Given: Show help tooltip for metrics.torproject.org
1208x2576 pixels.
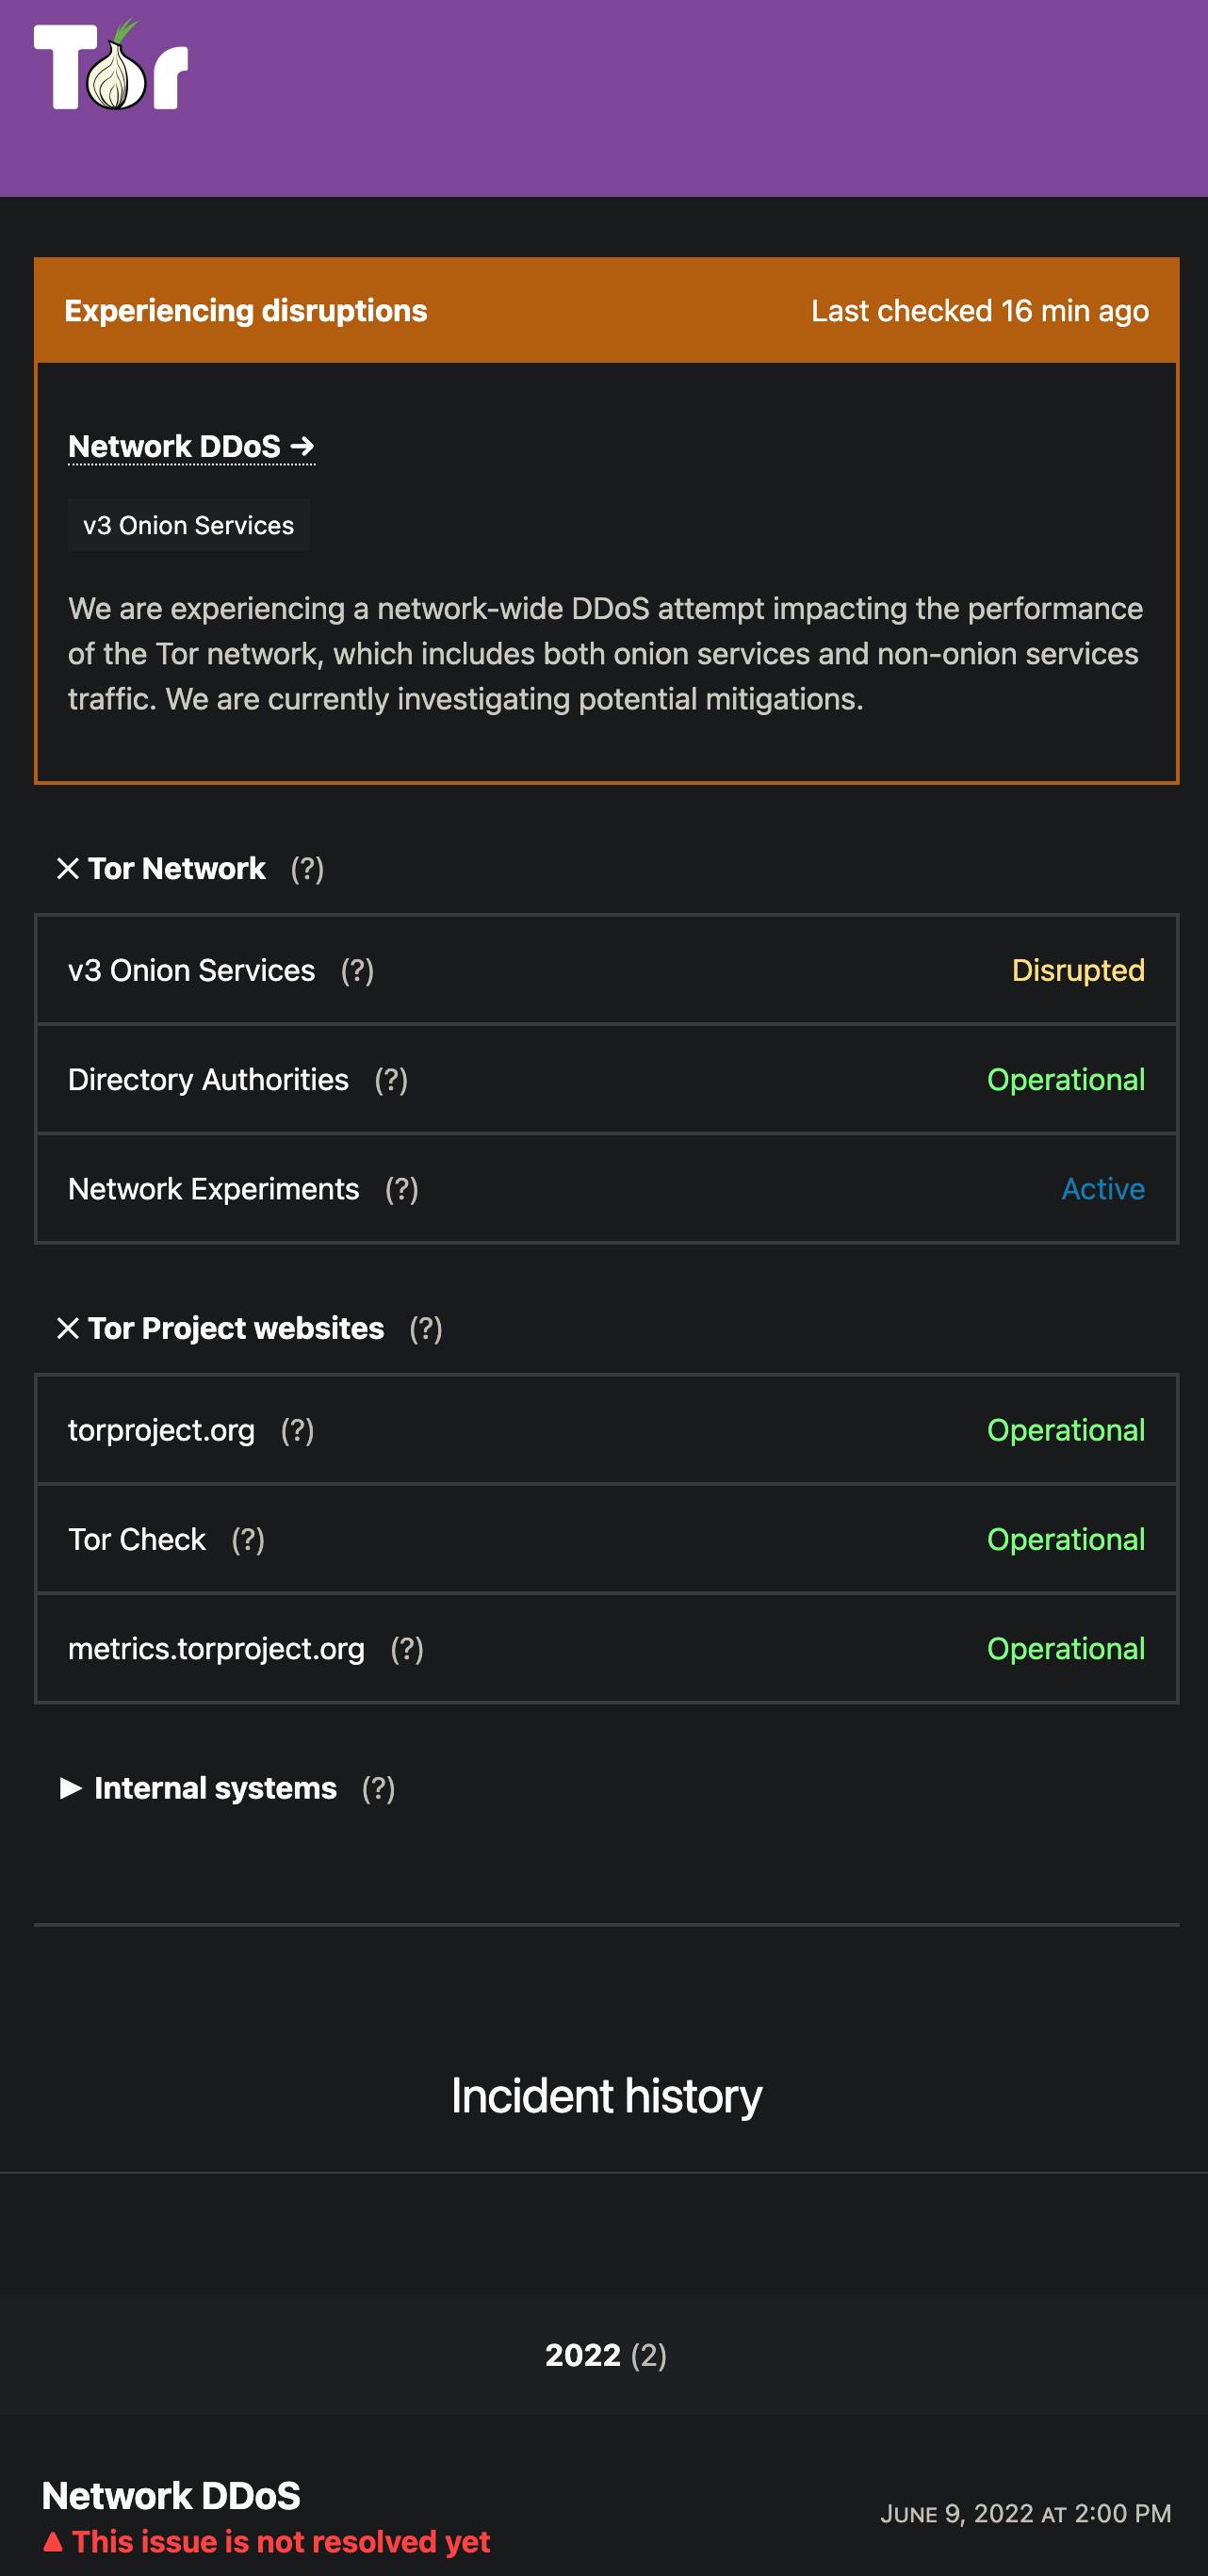Looking at the screenshot, I should pos(407,1649).
